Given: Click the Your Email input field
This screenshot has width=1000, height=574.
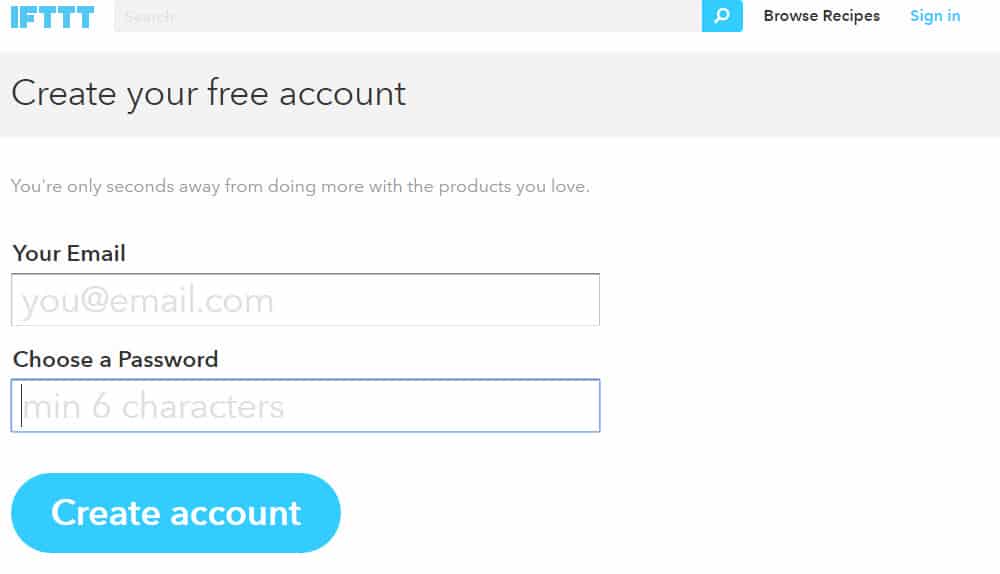Looking at the screenshot, I should [305, 300].
